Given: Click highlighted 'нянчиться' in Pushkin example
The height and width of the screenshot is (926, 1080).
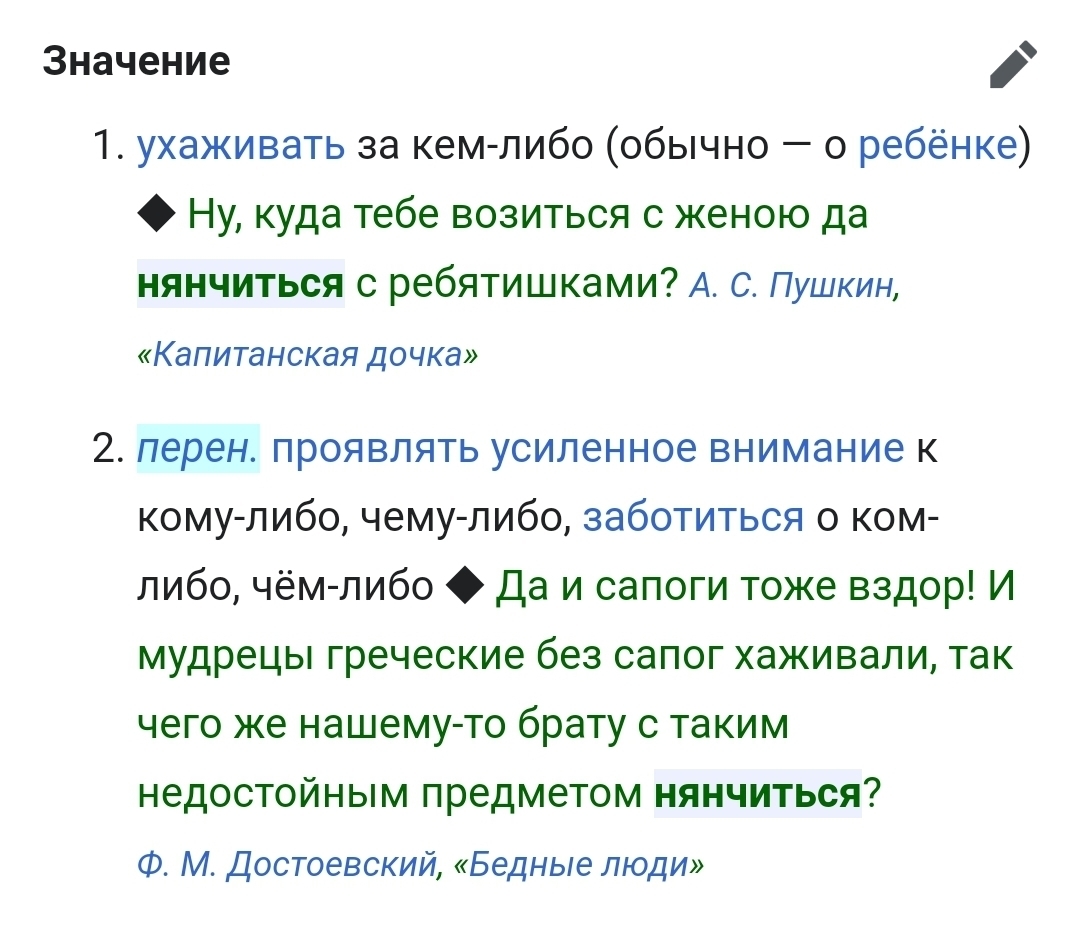Looking at the screenshot, I should (240, 282).
